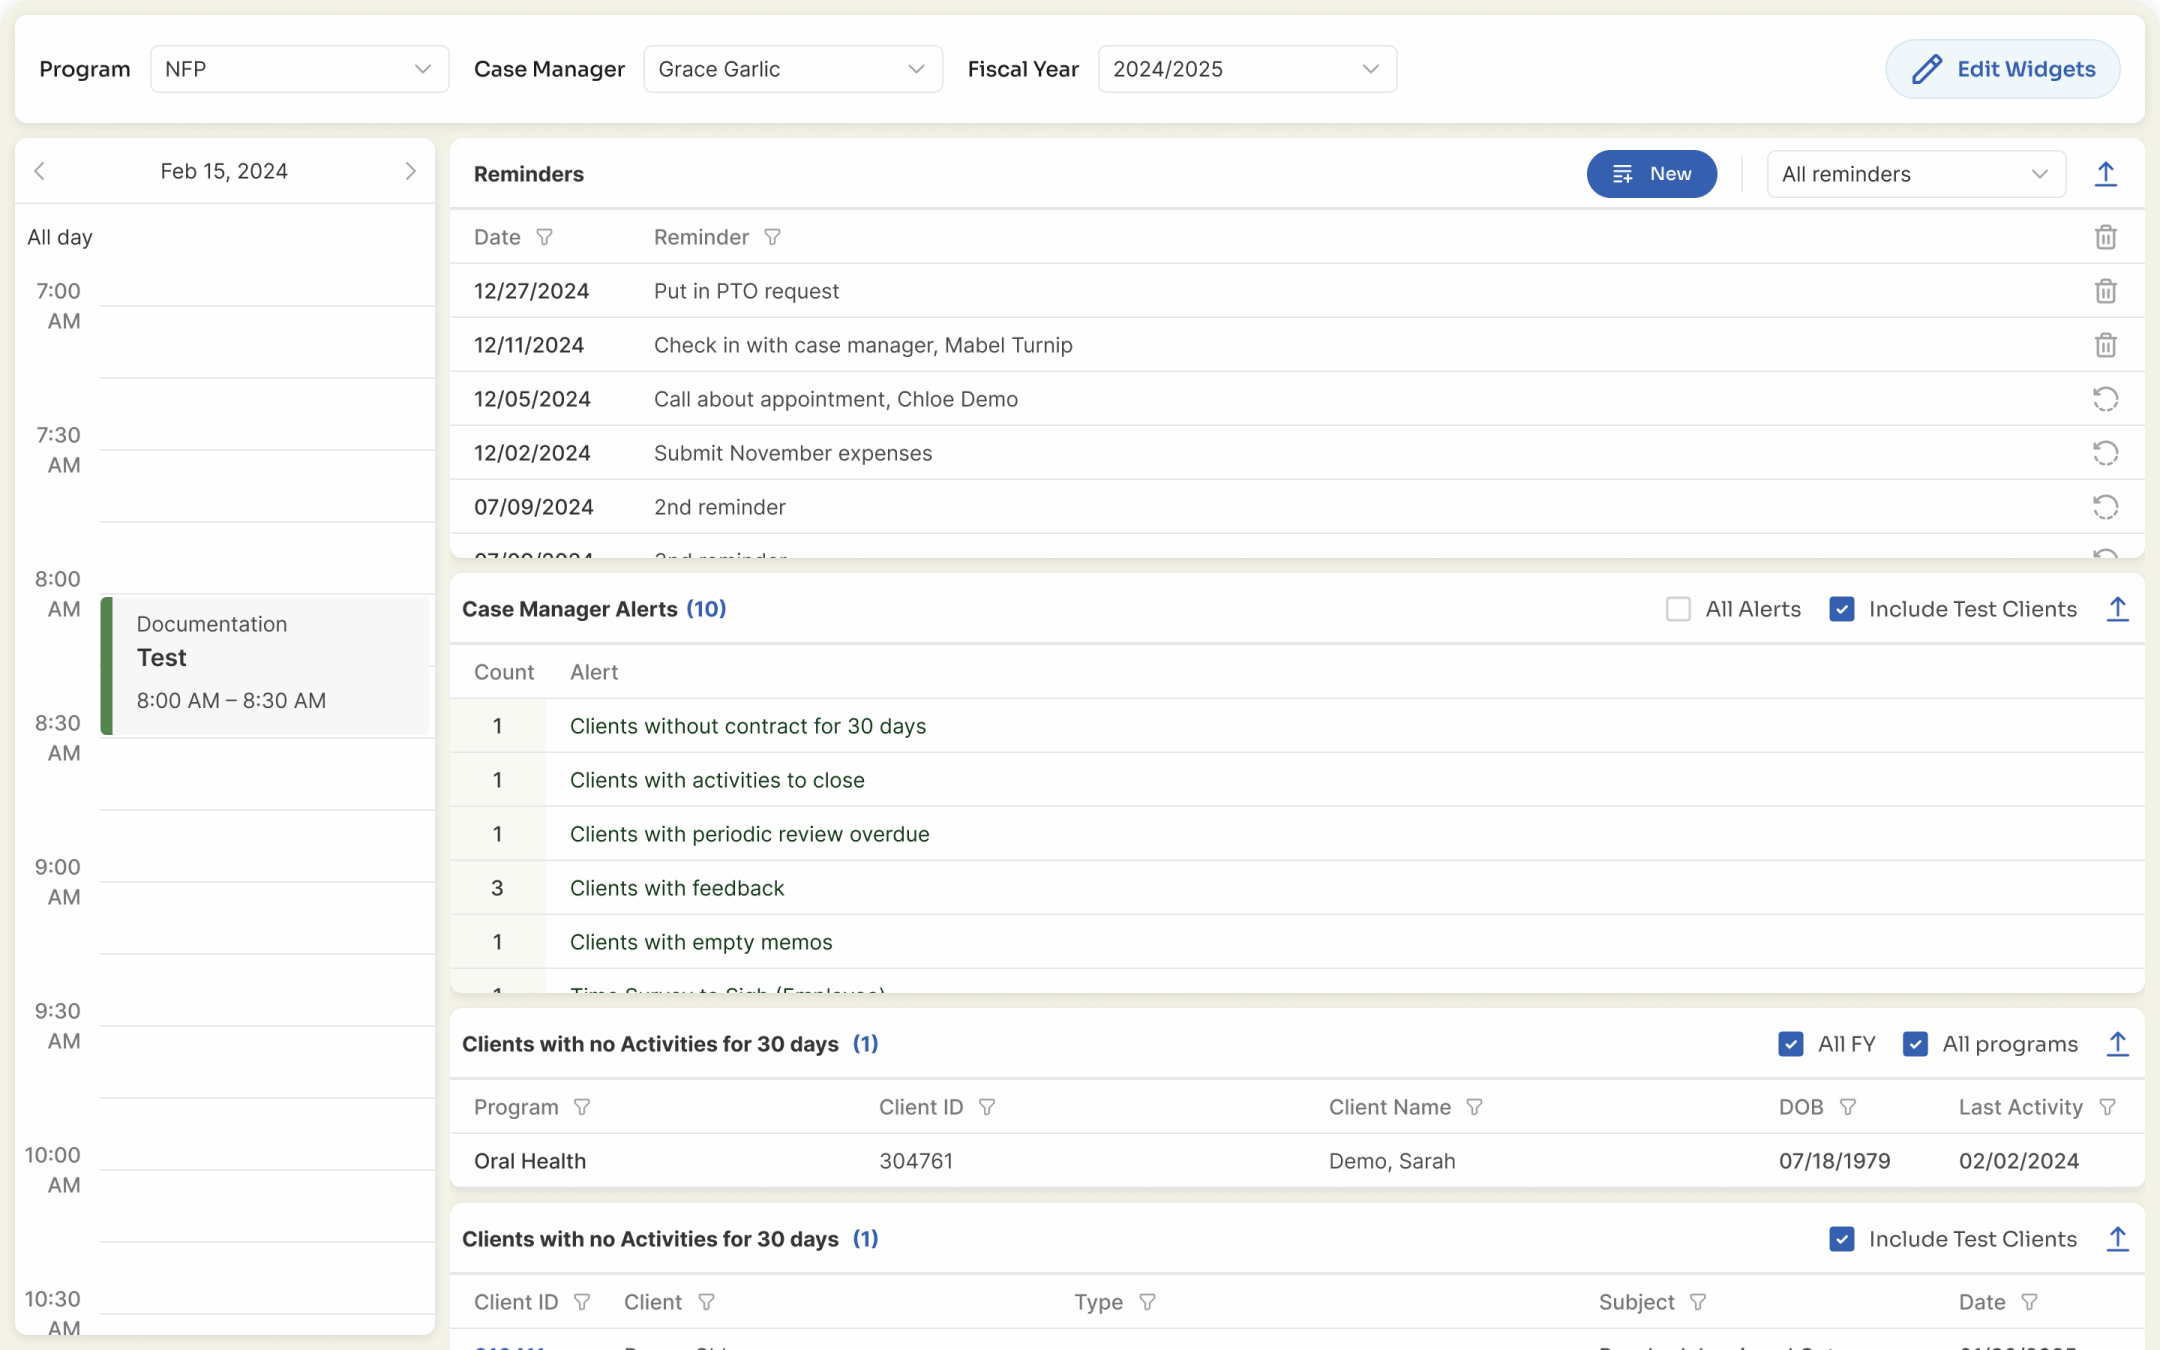This screenshot has height=1350, width=2160.
Task: Restore the 'Submit November expenses' reminder
Action: [x=2105, y=453]
